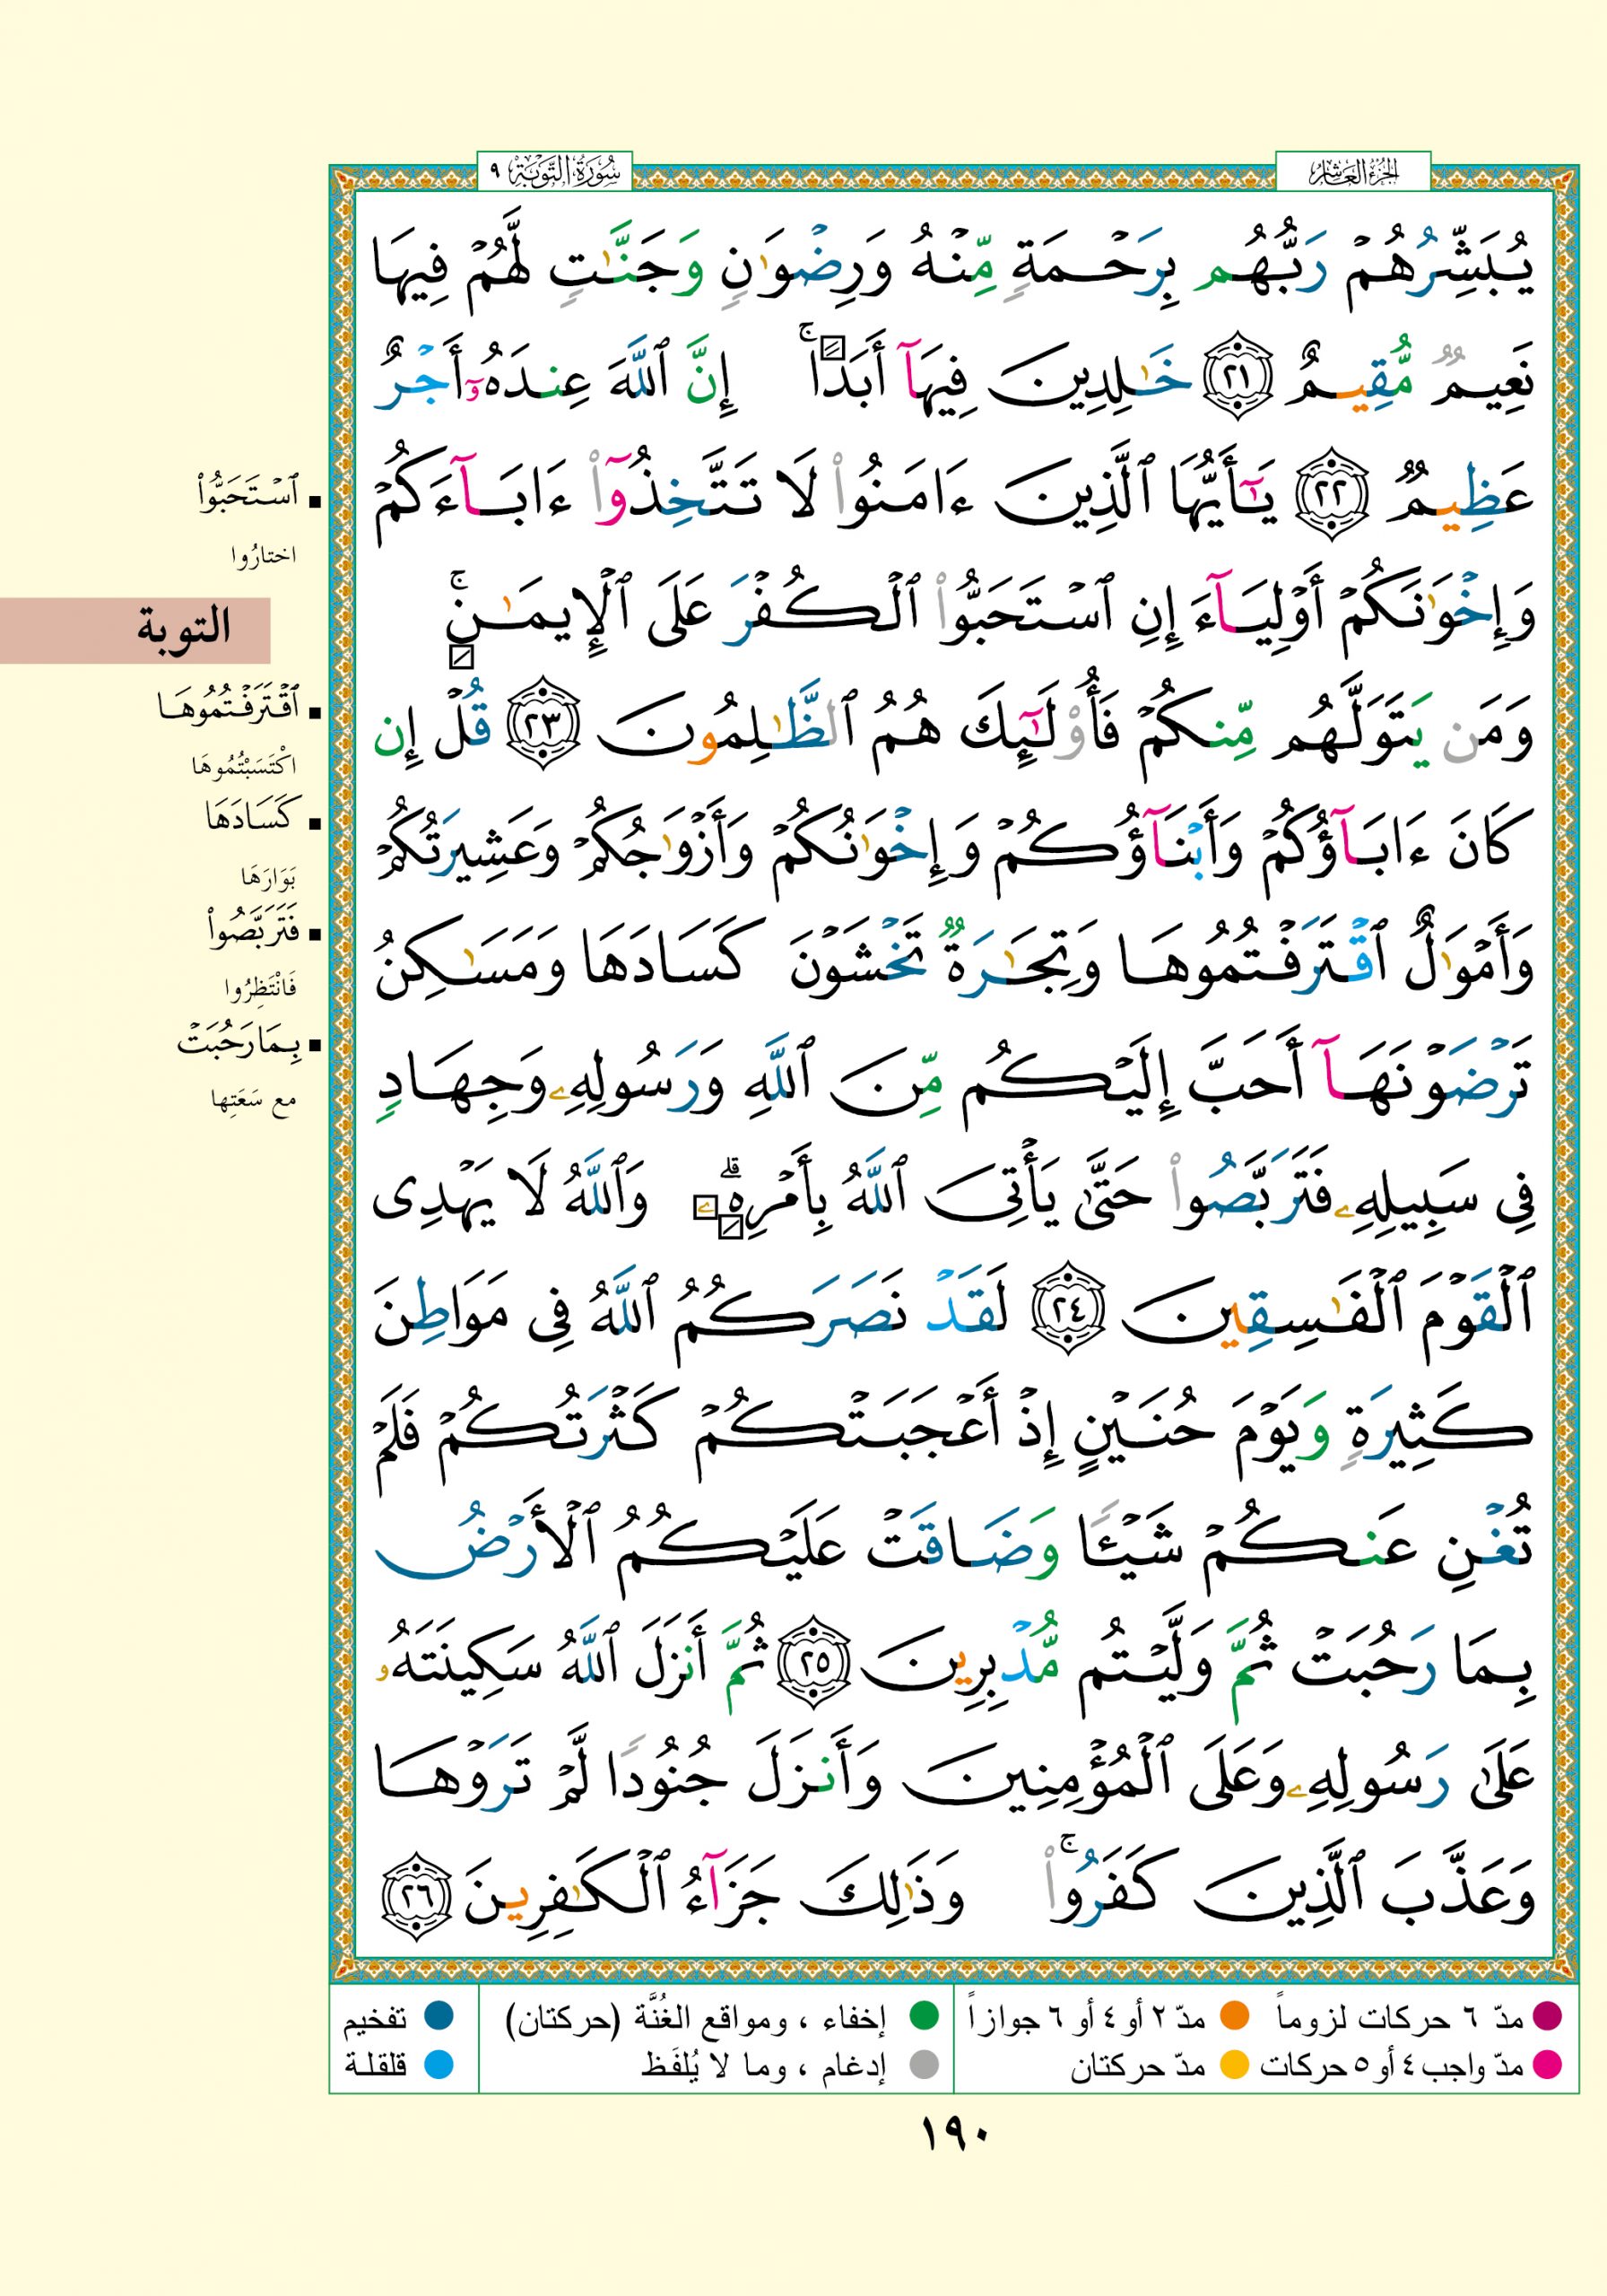Click the margin word كسادها
Viewport: 1607px width, 2296px height.
pyautogui.click(x=250, y=820)
